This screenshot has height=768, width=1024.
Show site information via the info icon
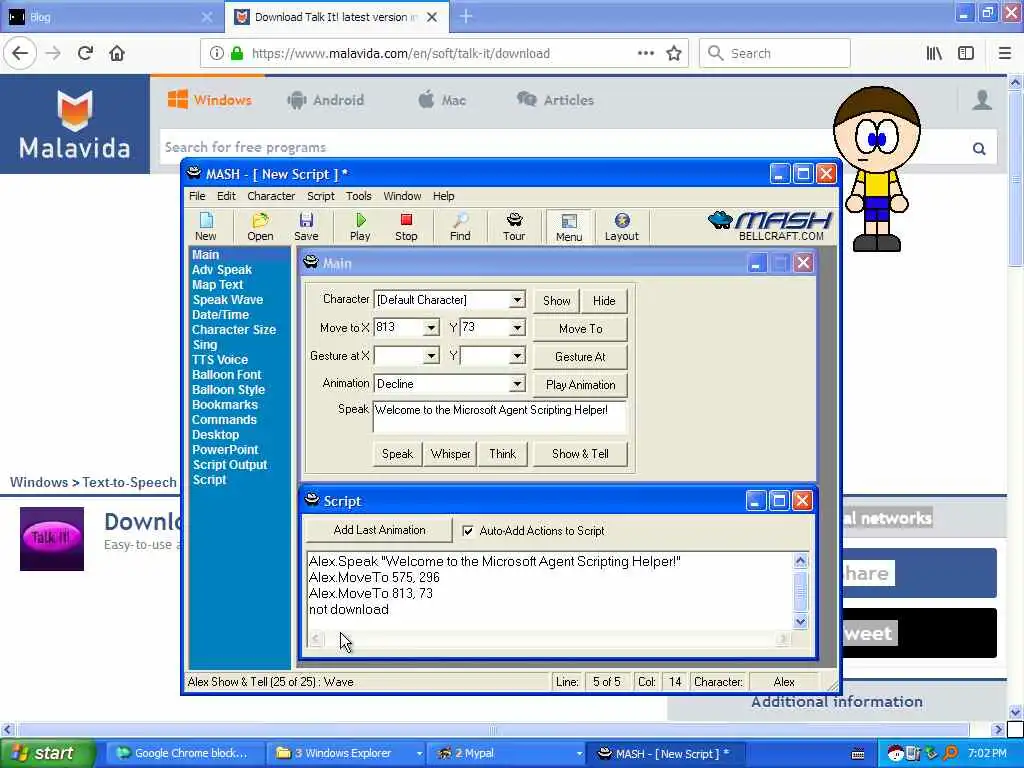click(x=216, y=53)
